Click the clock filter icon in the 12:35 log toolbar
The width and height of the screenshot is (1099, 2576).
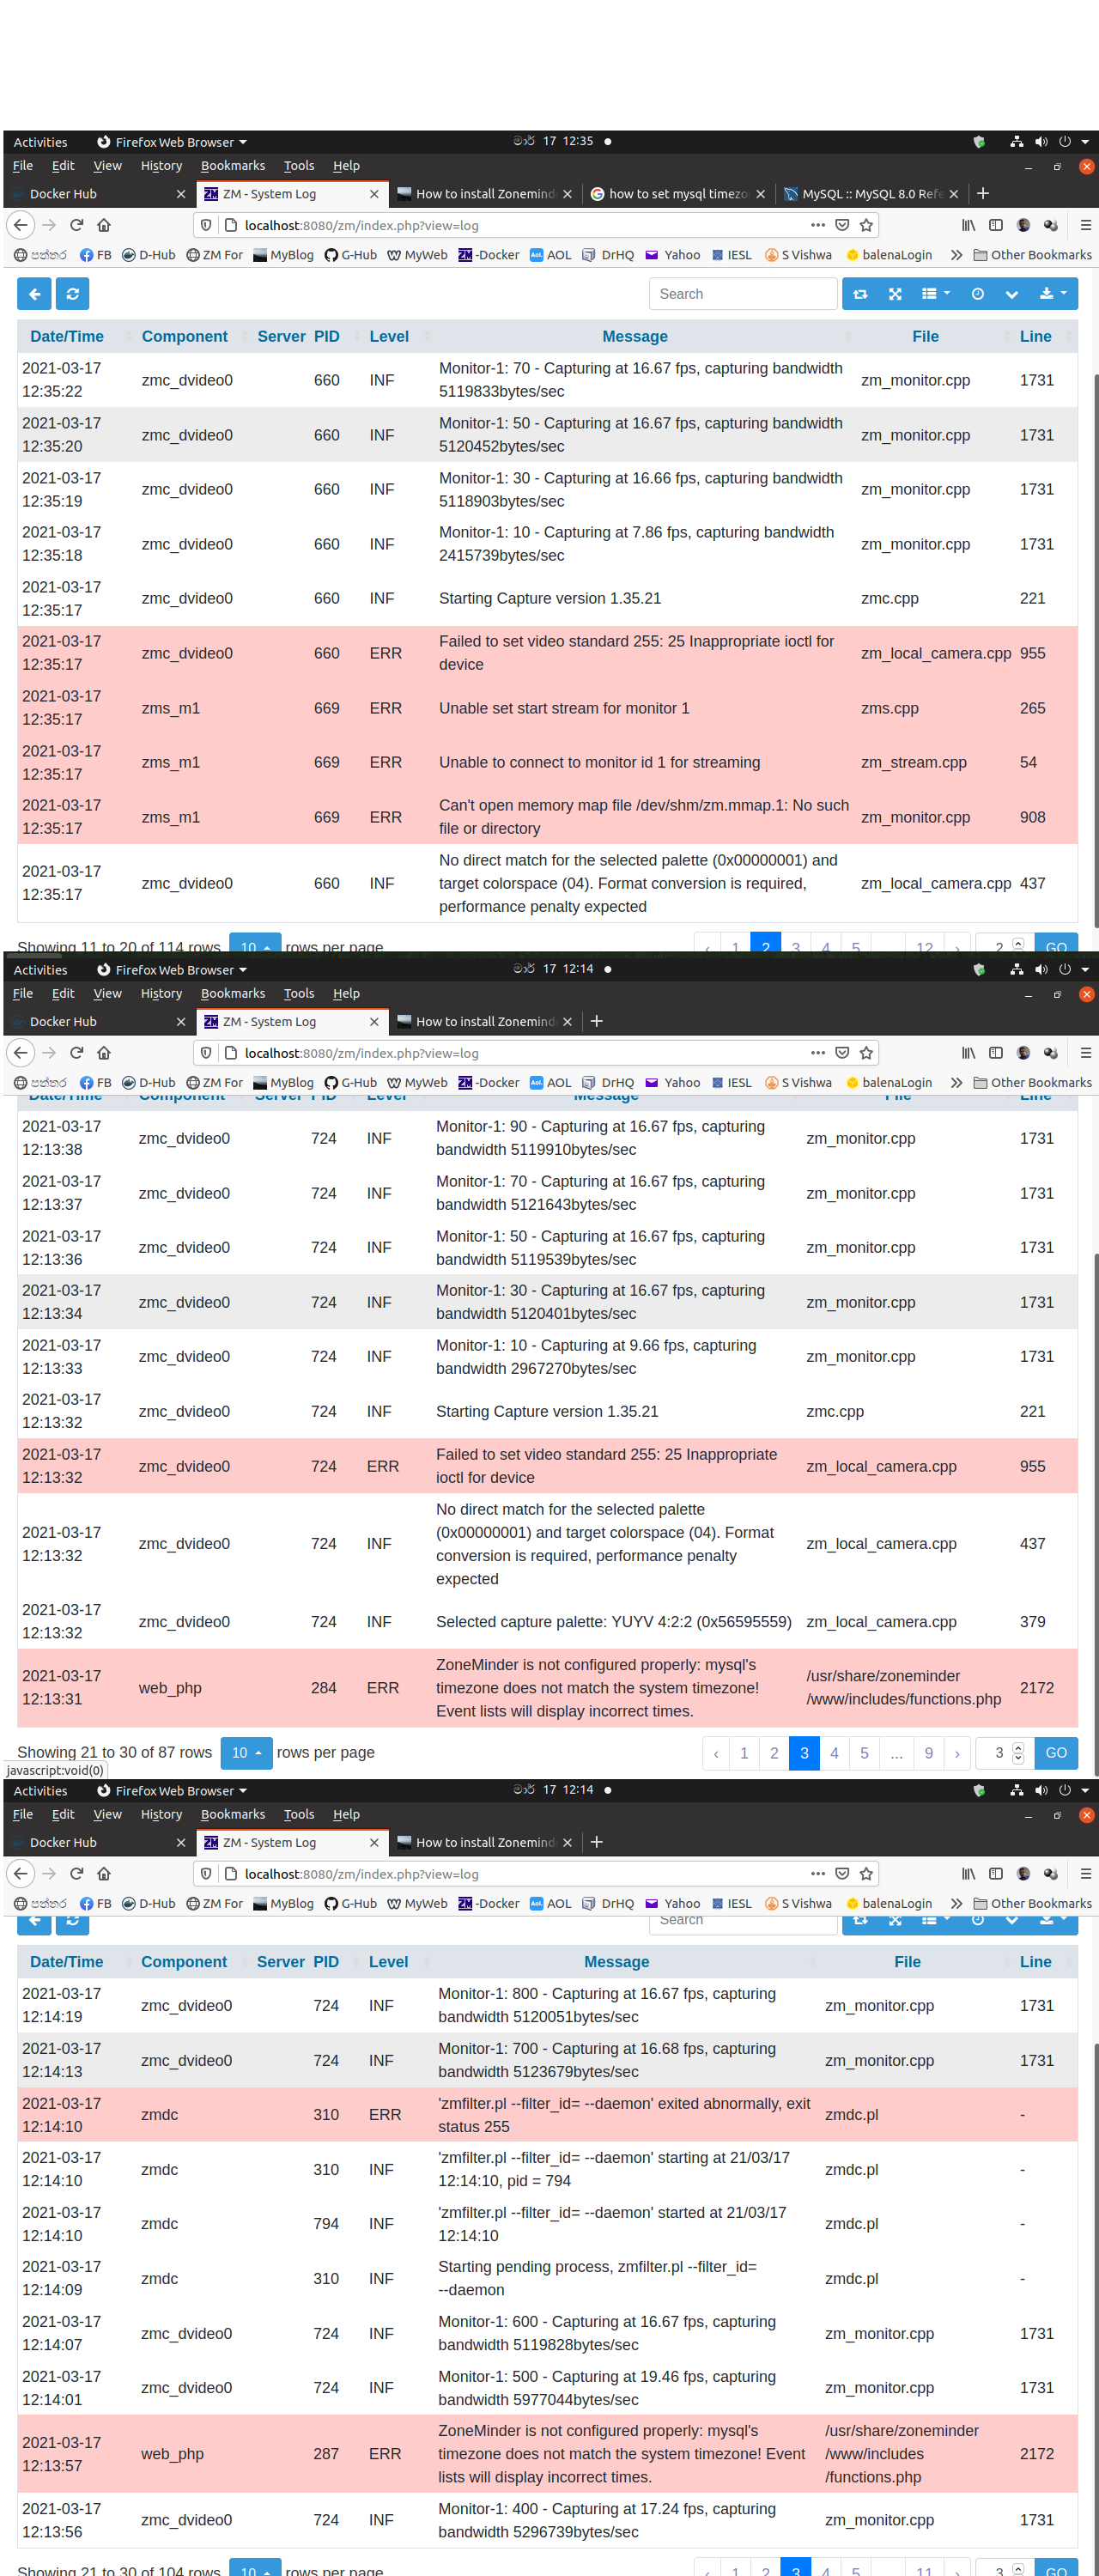tap(977, 294)
